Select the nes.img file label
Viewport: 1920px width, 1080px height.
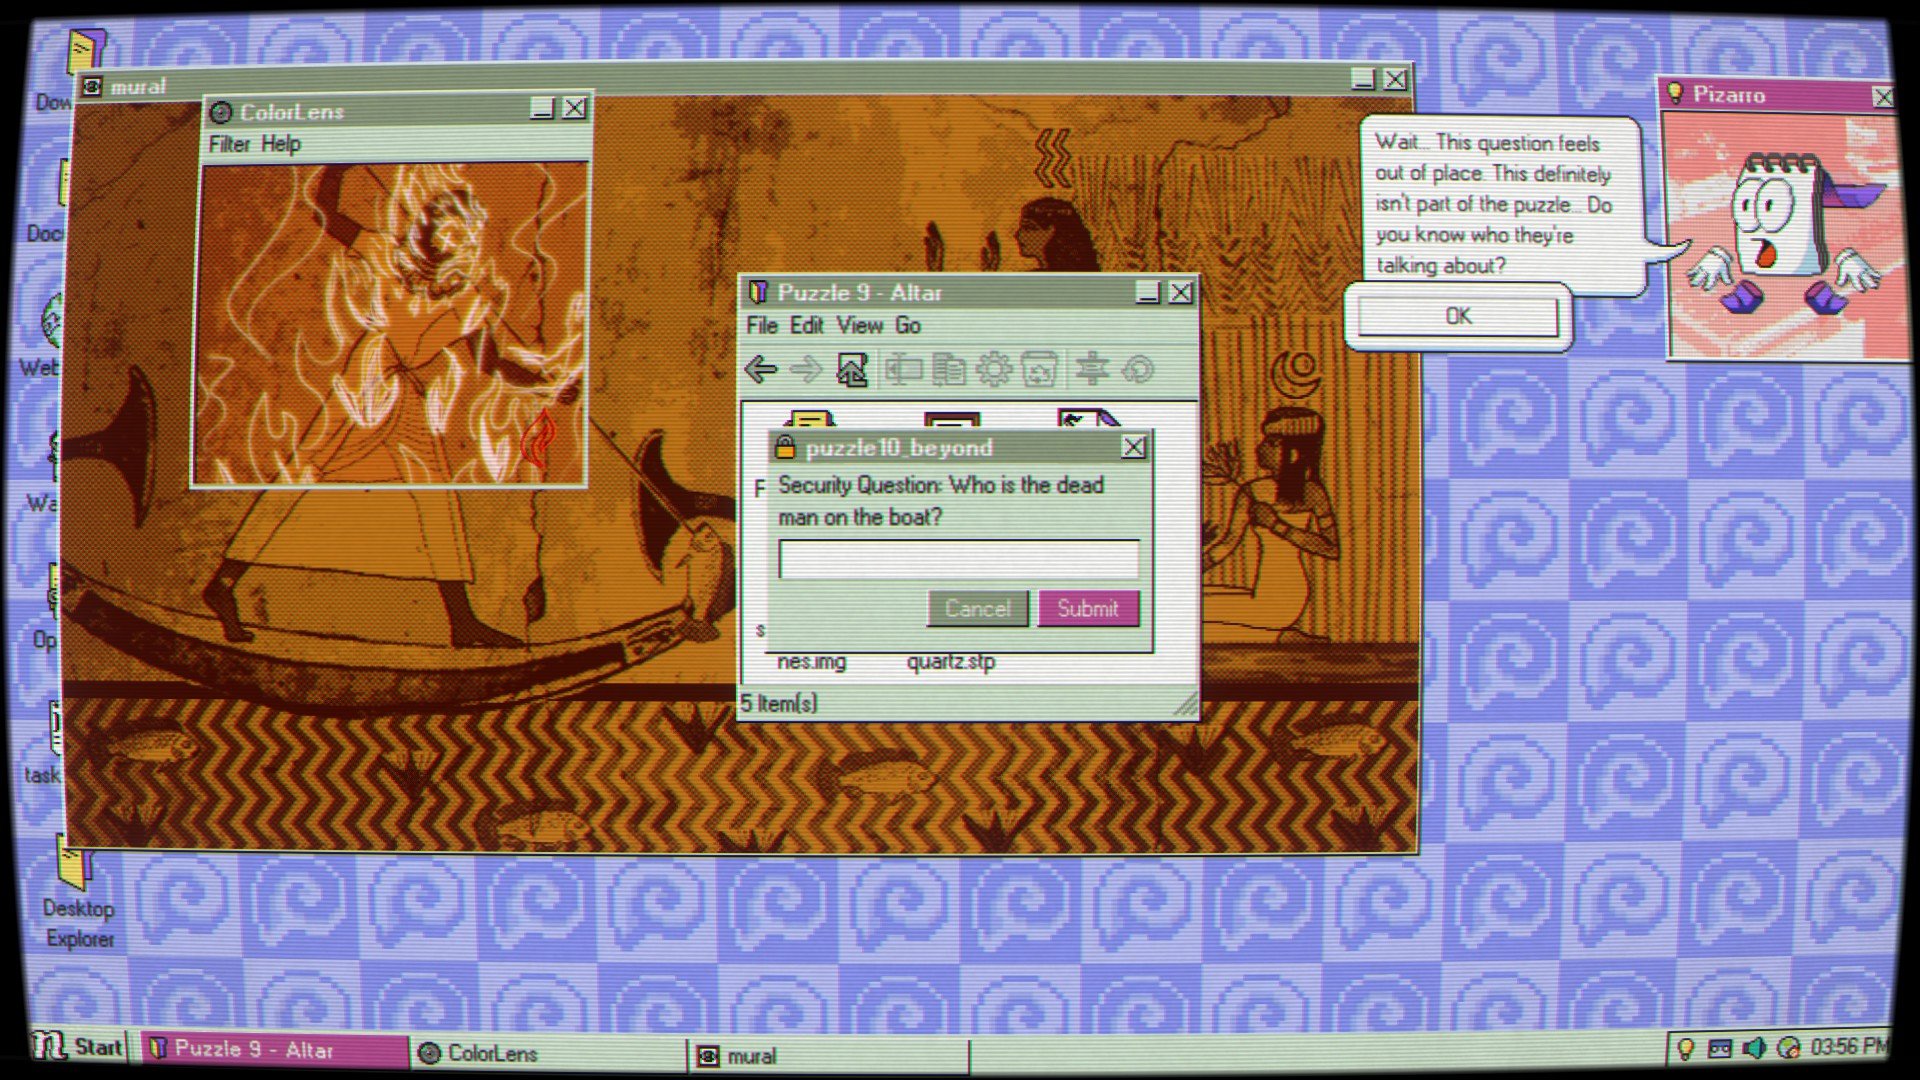[x=811, y=661]
